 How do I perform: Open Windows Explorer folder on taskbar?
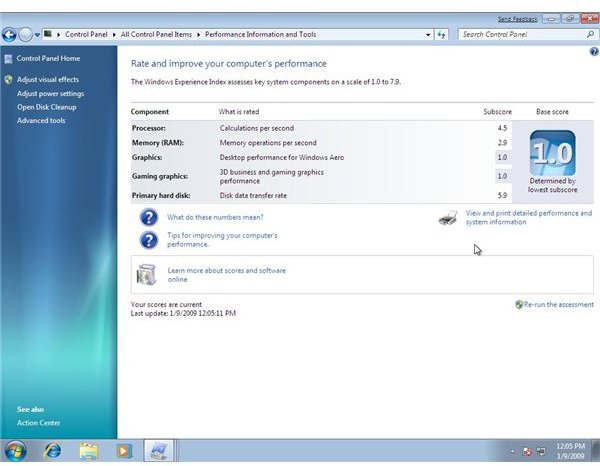coord(89,451)
